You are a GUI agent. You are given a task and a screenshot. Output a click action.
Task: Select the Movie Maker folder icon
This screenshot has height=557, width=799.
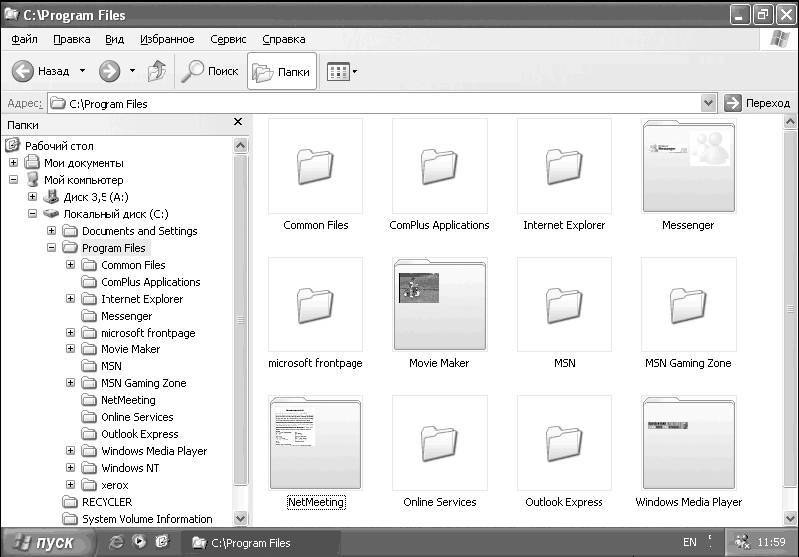tap(439, 304)
